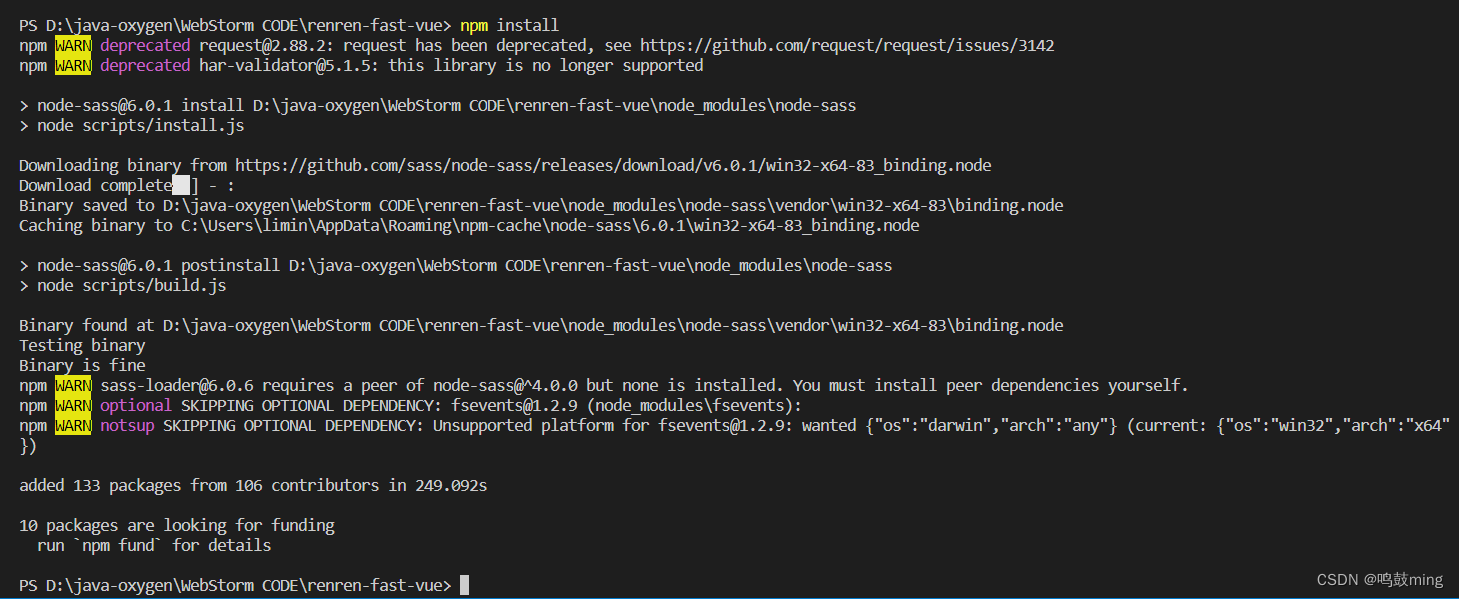Click the magenta "notsup" label
This screenshot has height=599, width=1459.
click(x=127, y=425)
